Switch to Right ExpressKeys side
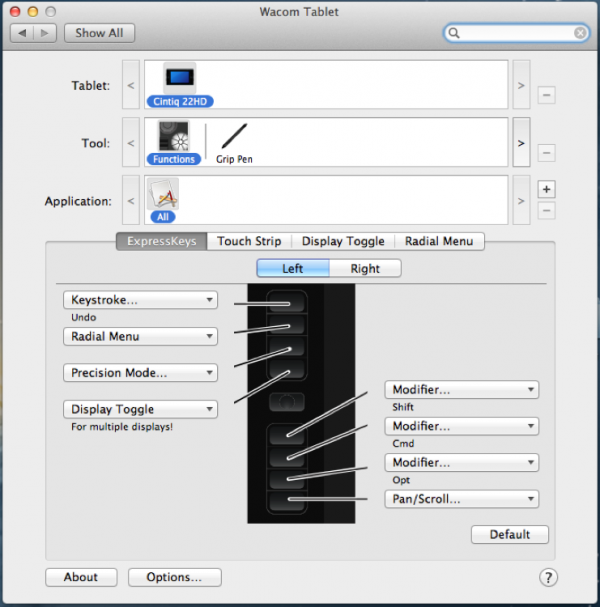 pyautogui.click(x=365, y=268)
